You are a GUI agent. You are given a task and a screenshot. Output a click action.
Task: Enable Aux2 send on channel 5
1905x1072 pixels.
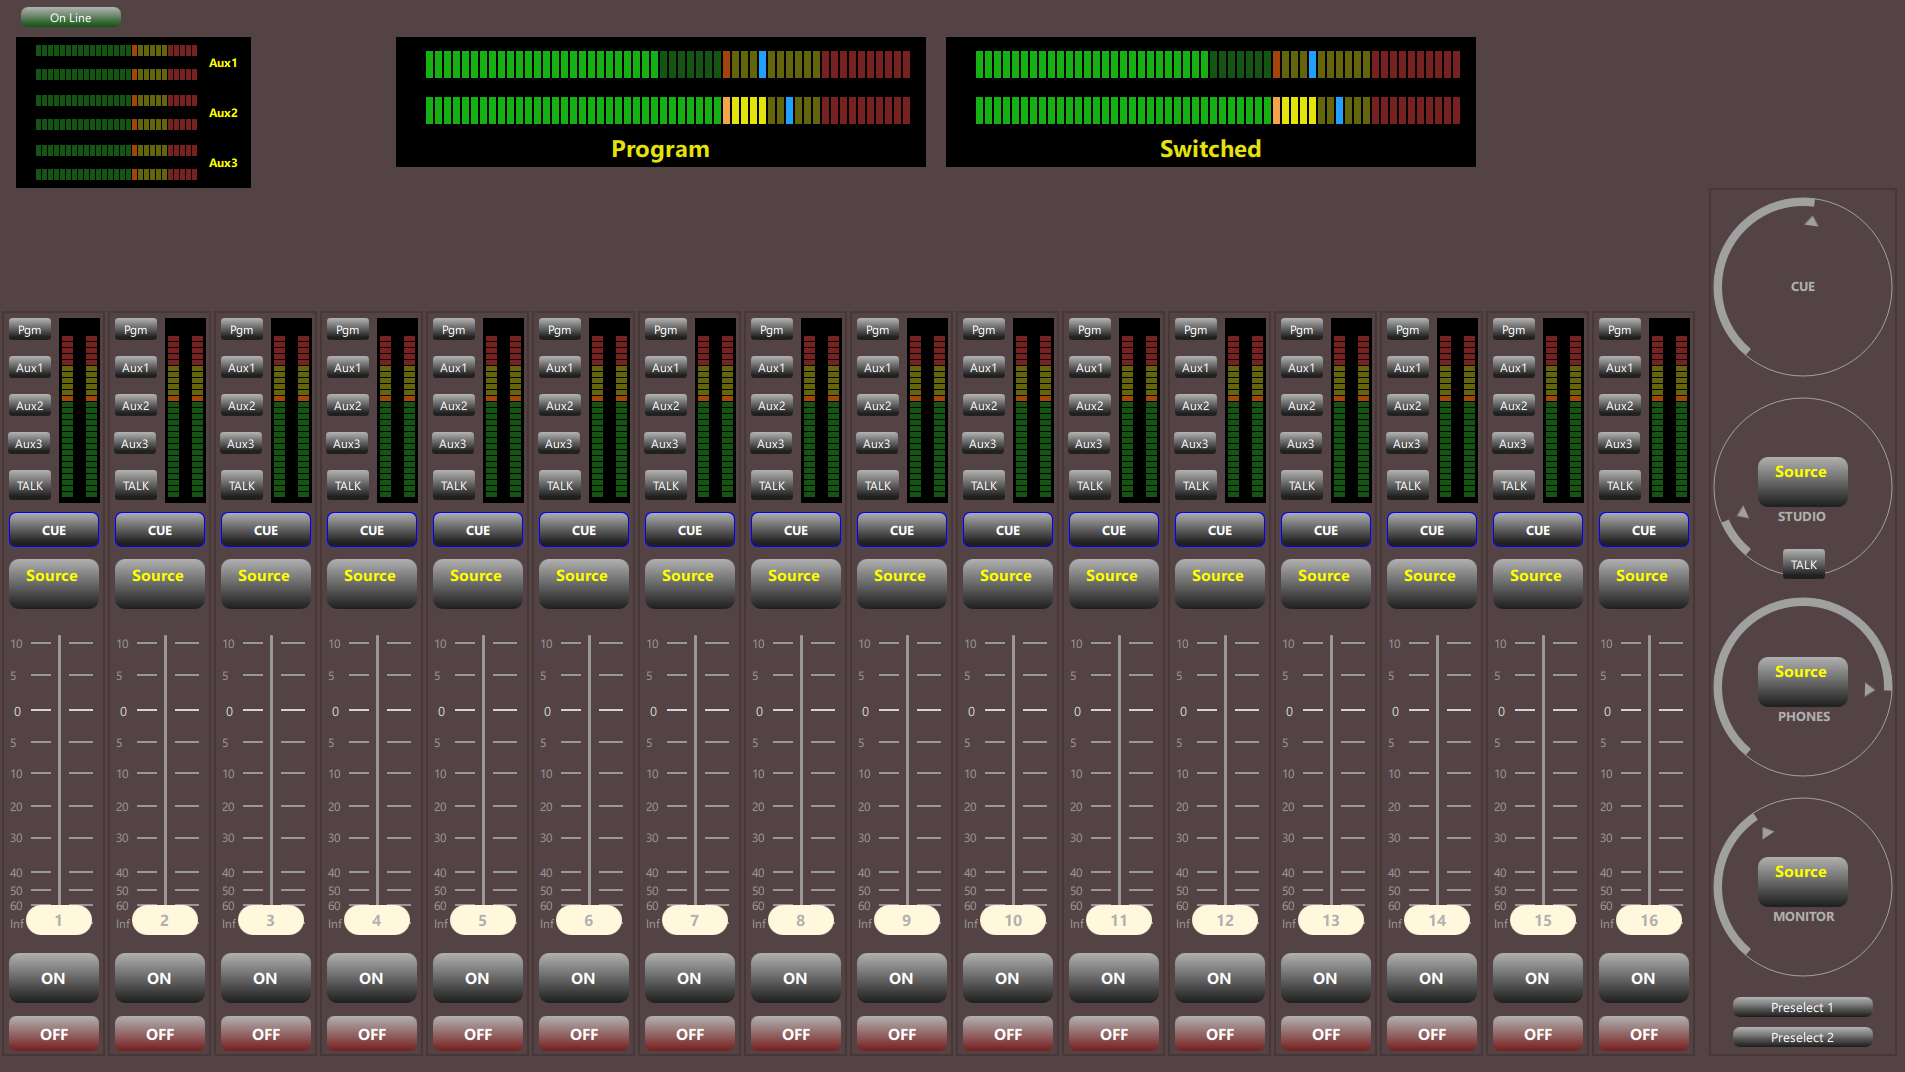[x=453, y=406]
